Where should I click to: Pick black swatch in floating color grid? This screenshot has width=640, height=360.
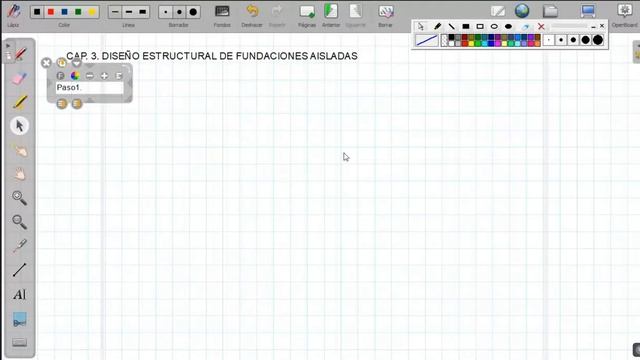click(451, 37)
